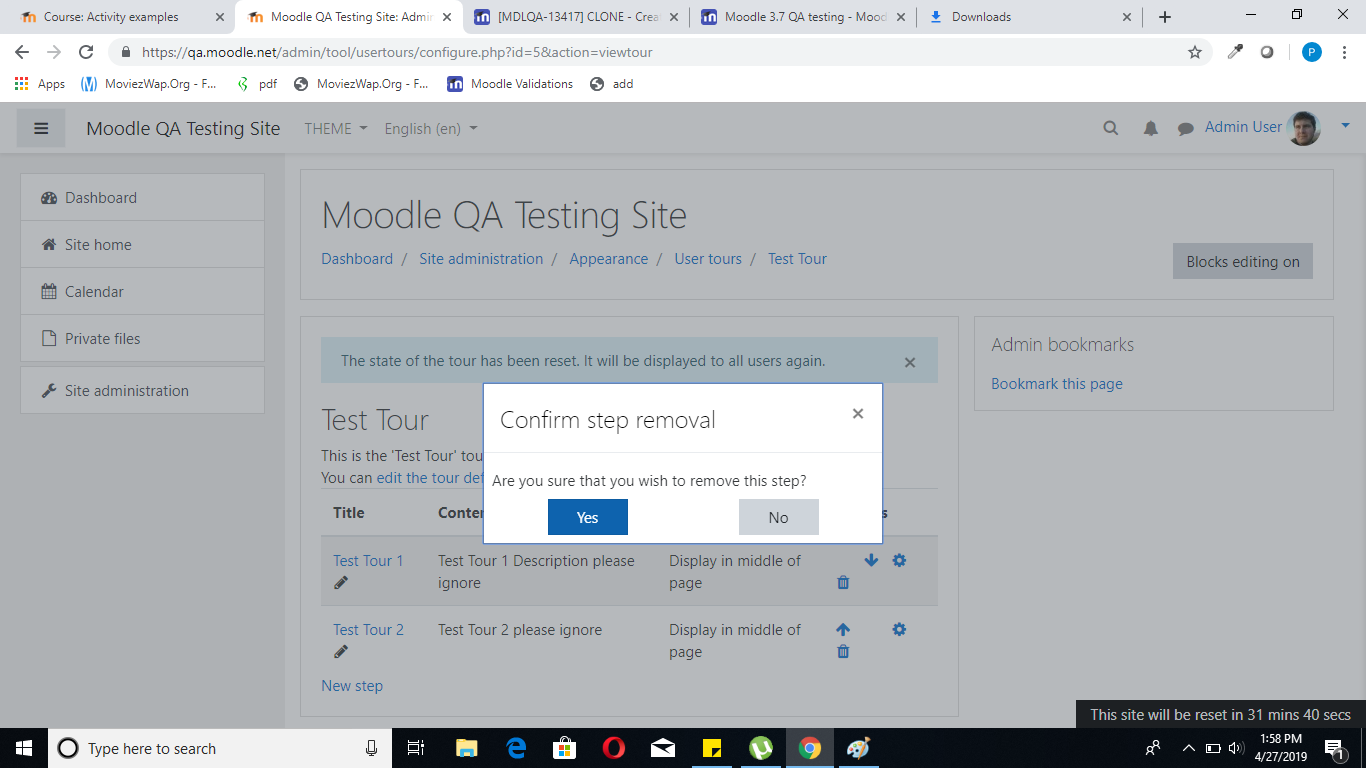This screenshot has height=768, width=1366.
Task: Open the Test Tour 2 step link
Action: coord(368,629)
